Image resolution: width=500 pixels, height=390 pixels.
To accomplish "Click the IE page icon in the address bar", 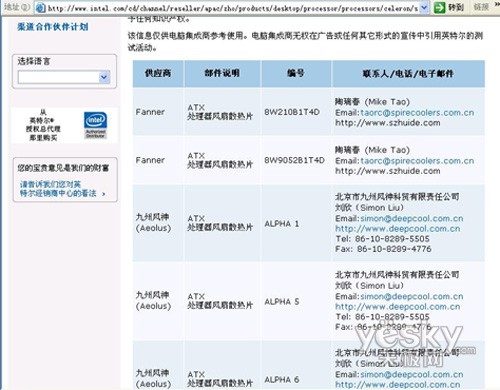I will tap(40, 8).
